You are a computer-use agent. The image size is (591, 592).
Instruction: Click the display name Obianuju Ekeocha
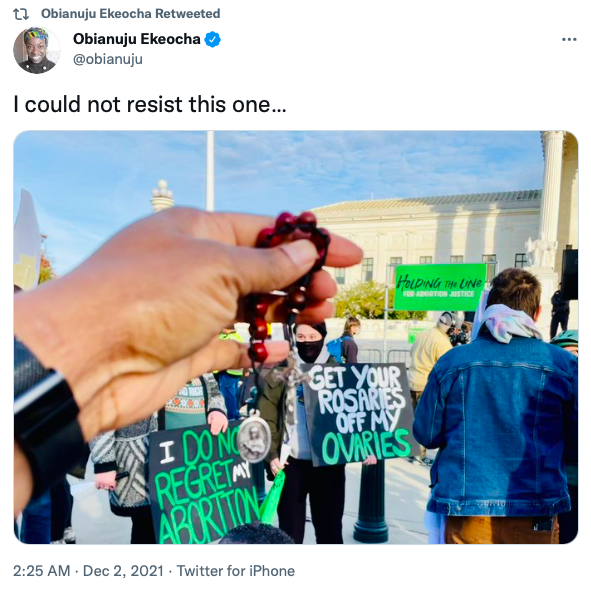pos(136,39)
